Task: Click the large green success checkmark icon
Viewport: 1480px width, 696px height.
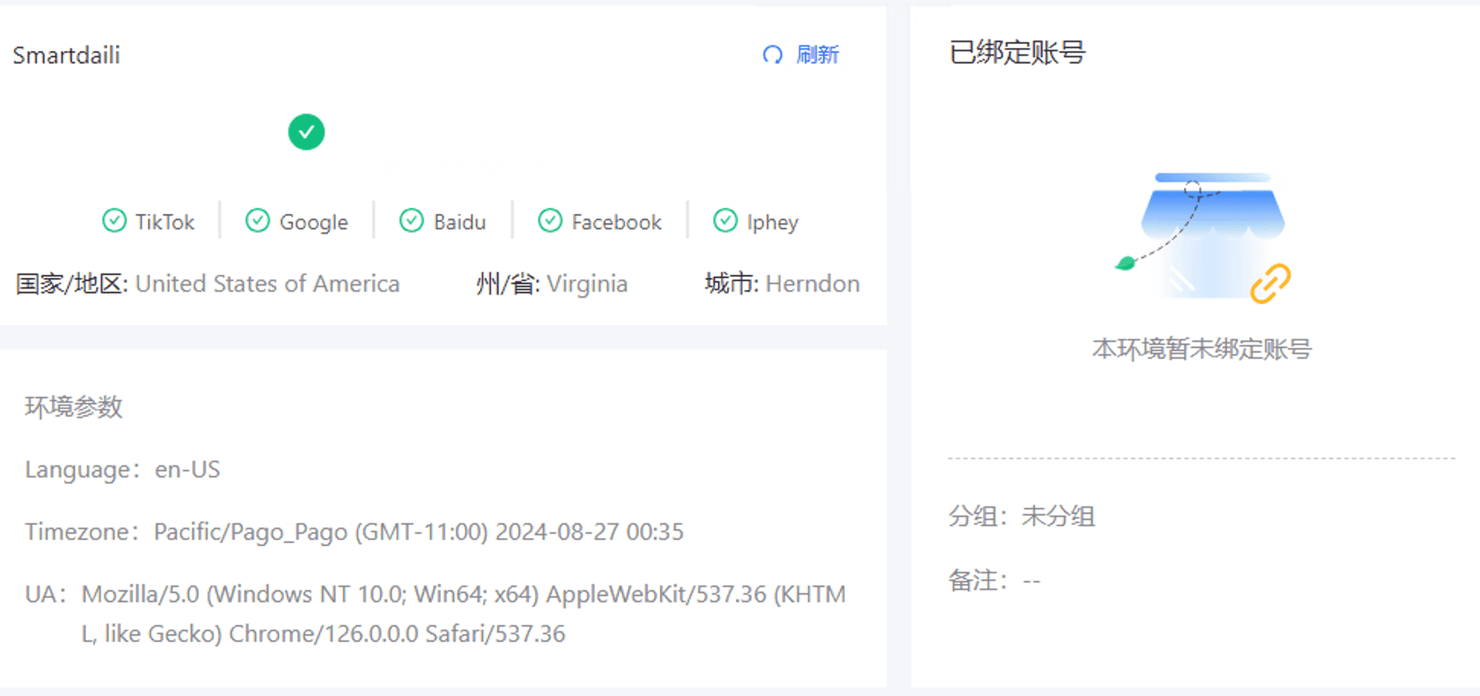Action: pyautogui.click(x=306, y=132)
